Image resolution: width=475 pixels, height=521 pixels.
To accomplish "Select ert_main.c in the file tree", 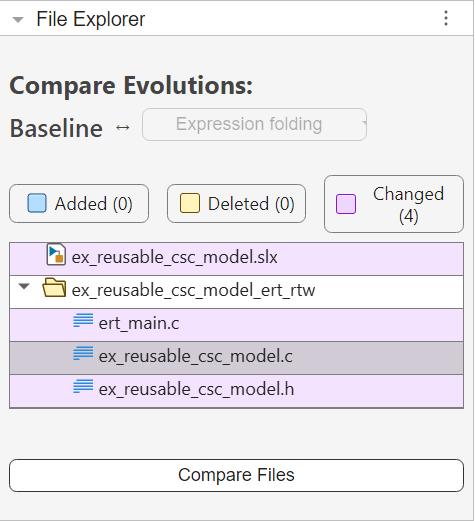I will (x=236, y=325).
